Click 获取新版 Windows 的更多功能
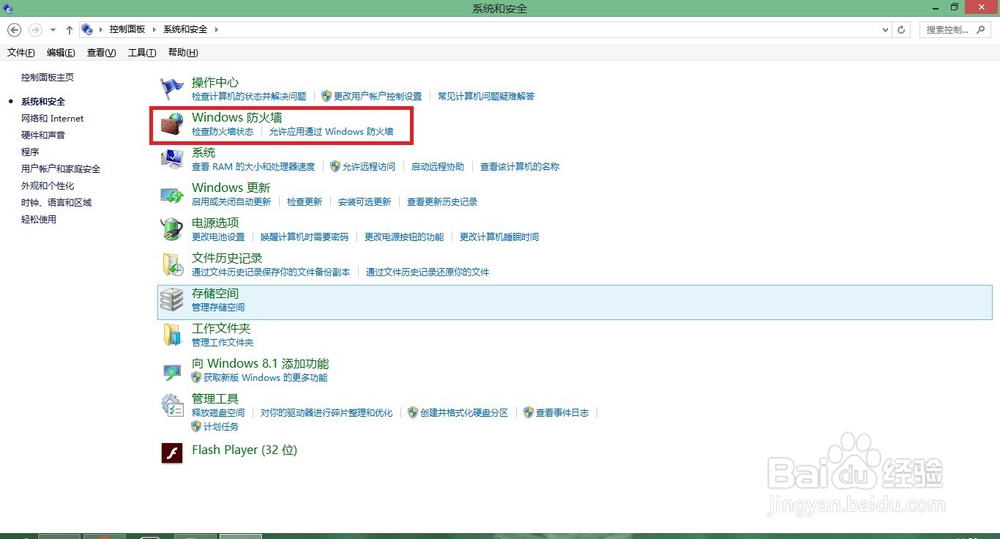1000x539 pixels. [265, 378]
